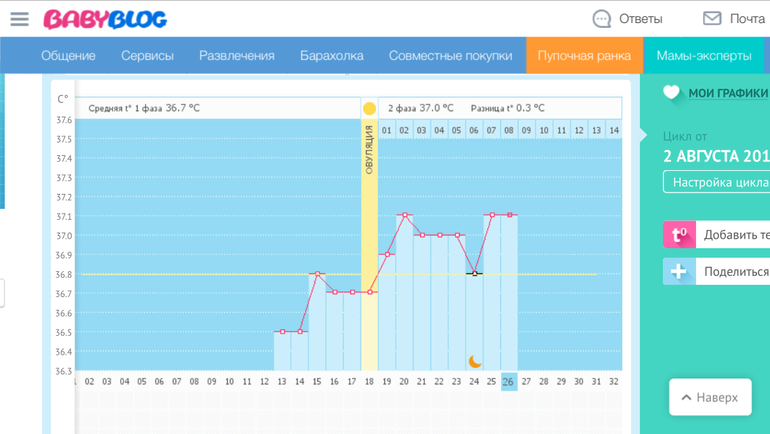Select highlighted day 26 on chart axis
The width and height of the screenshot is (770, 434).
pyautogui.click(x=508, y=381)
